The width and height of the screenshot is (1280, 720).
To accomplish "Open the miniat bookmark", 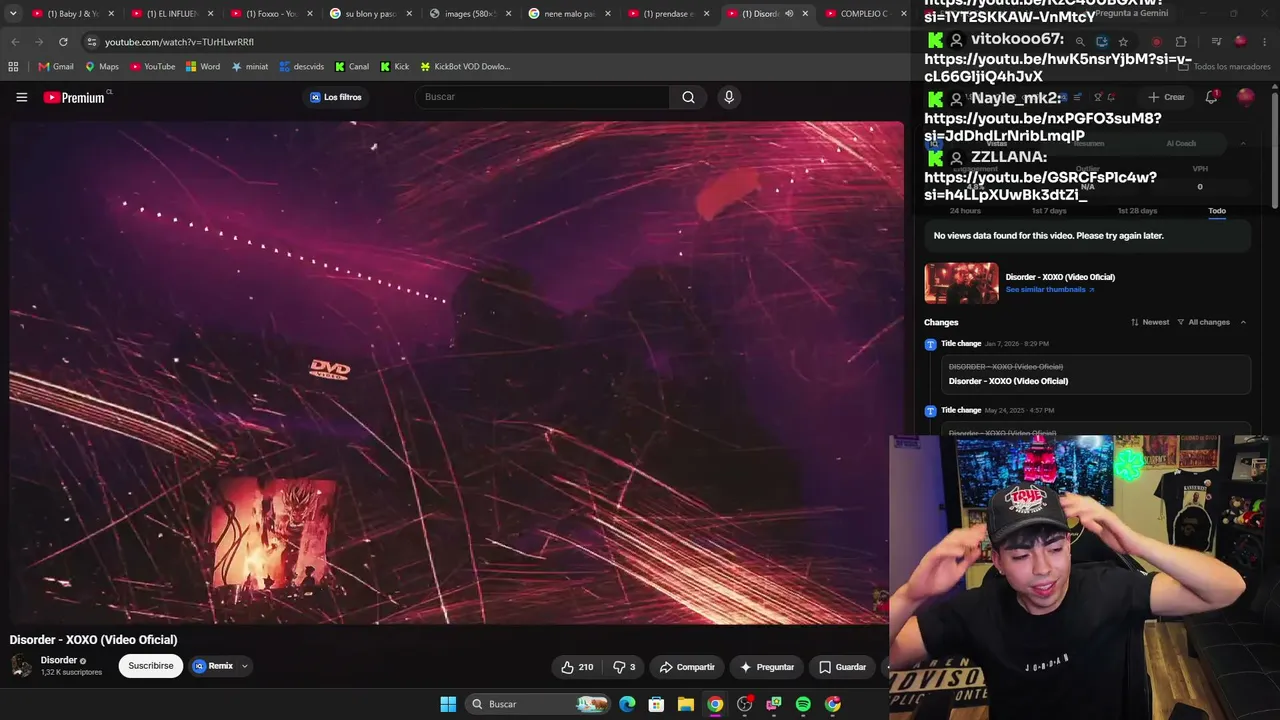I will pos(249,67).
